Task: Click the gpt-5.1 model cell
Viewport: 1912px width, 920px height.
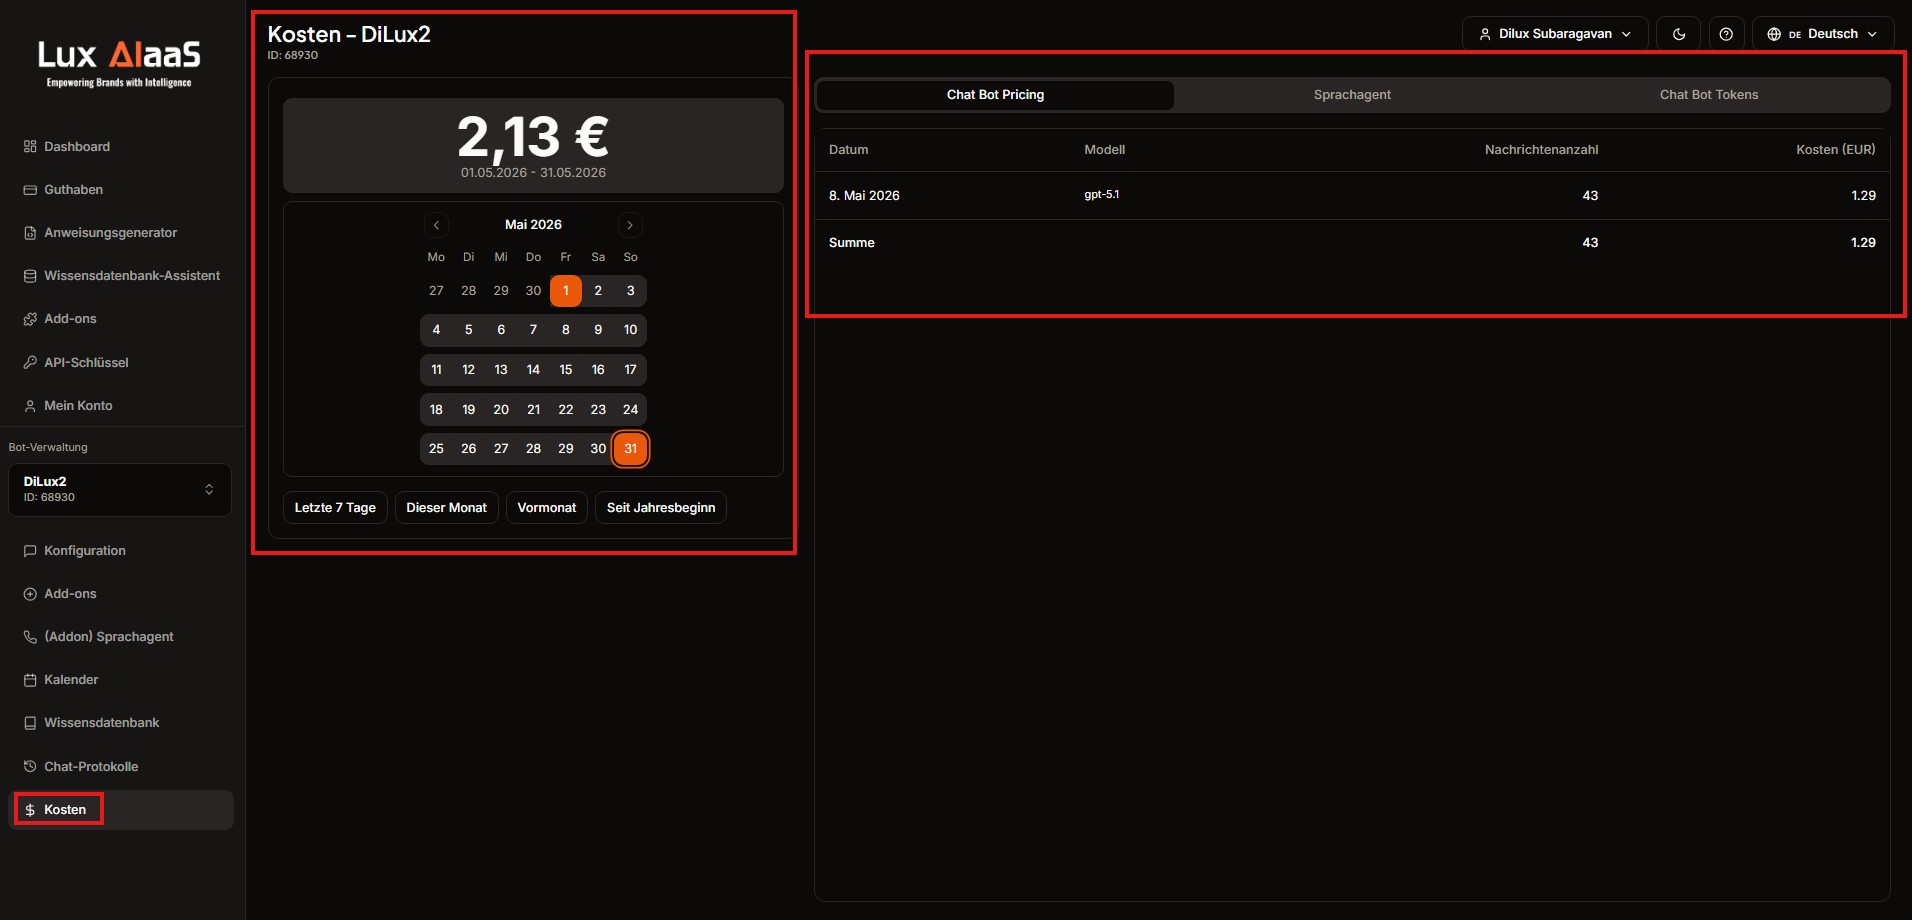Action: coord(1102,195)
